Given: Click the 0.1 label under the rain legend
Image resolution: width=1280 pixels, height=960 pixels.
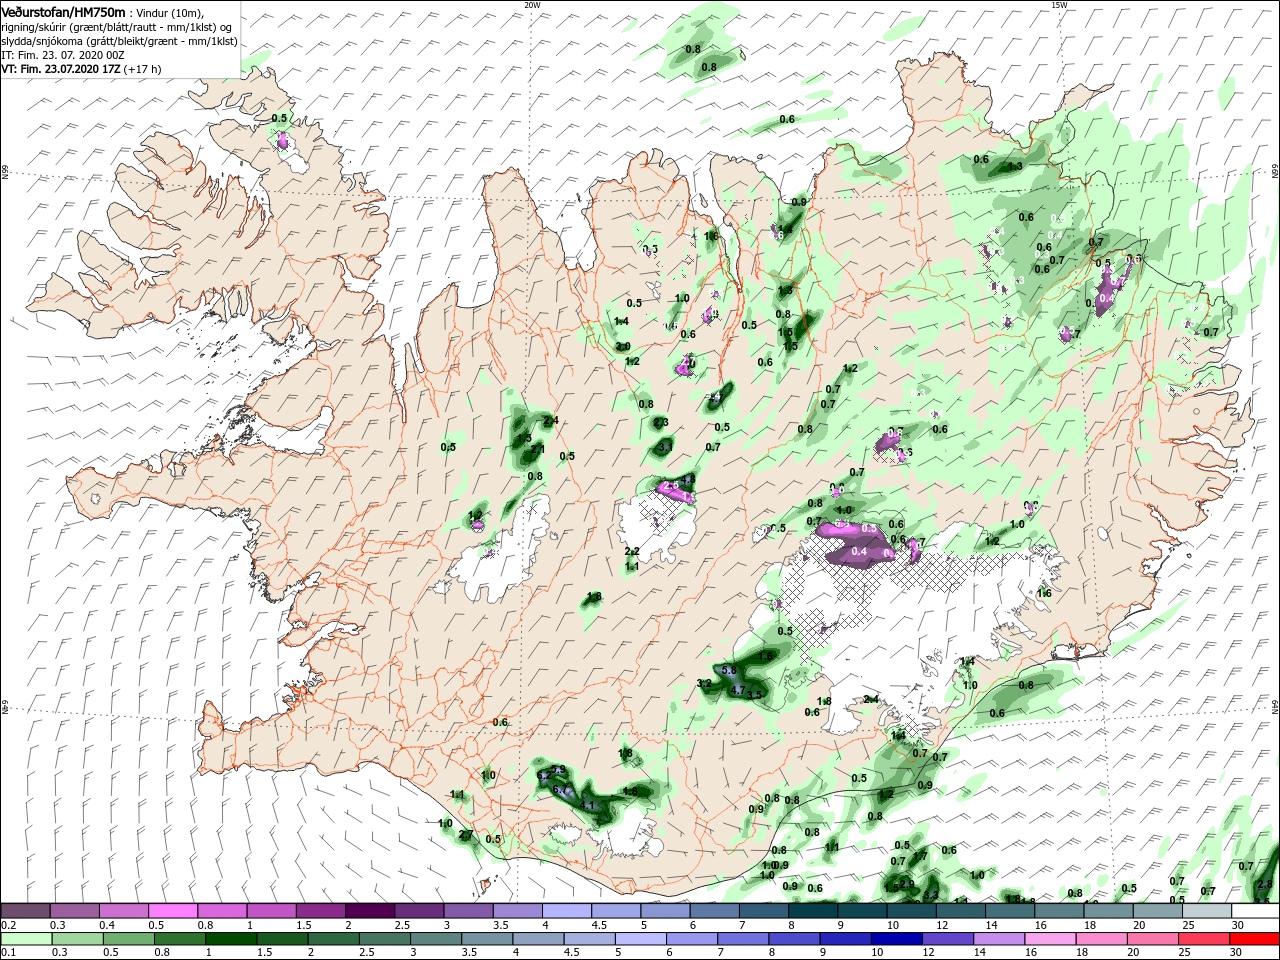Looking at the screenshot, I should click(8, 953).
